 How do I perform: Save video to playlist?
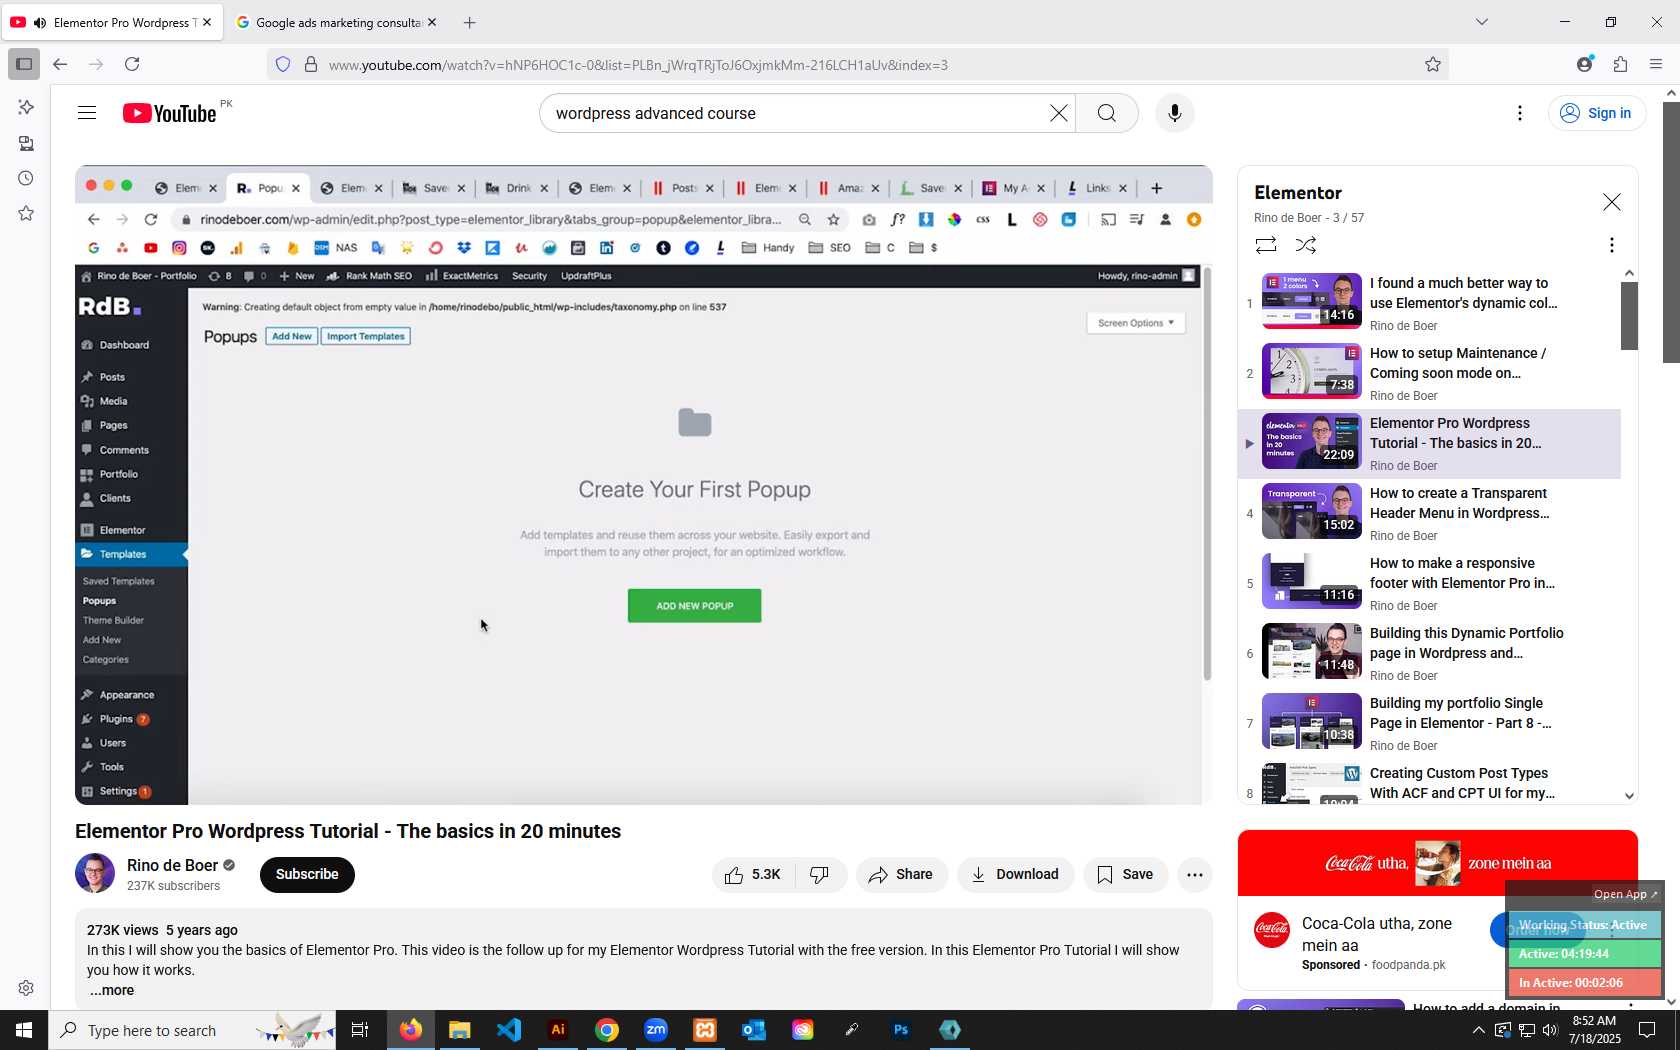(x=1125, y=875)
